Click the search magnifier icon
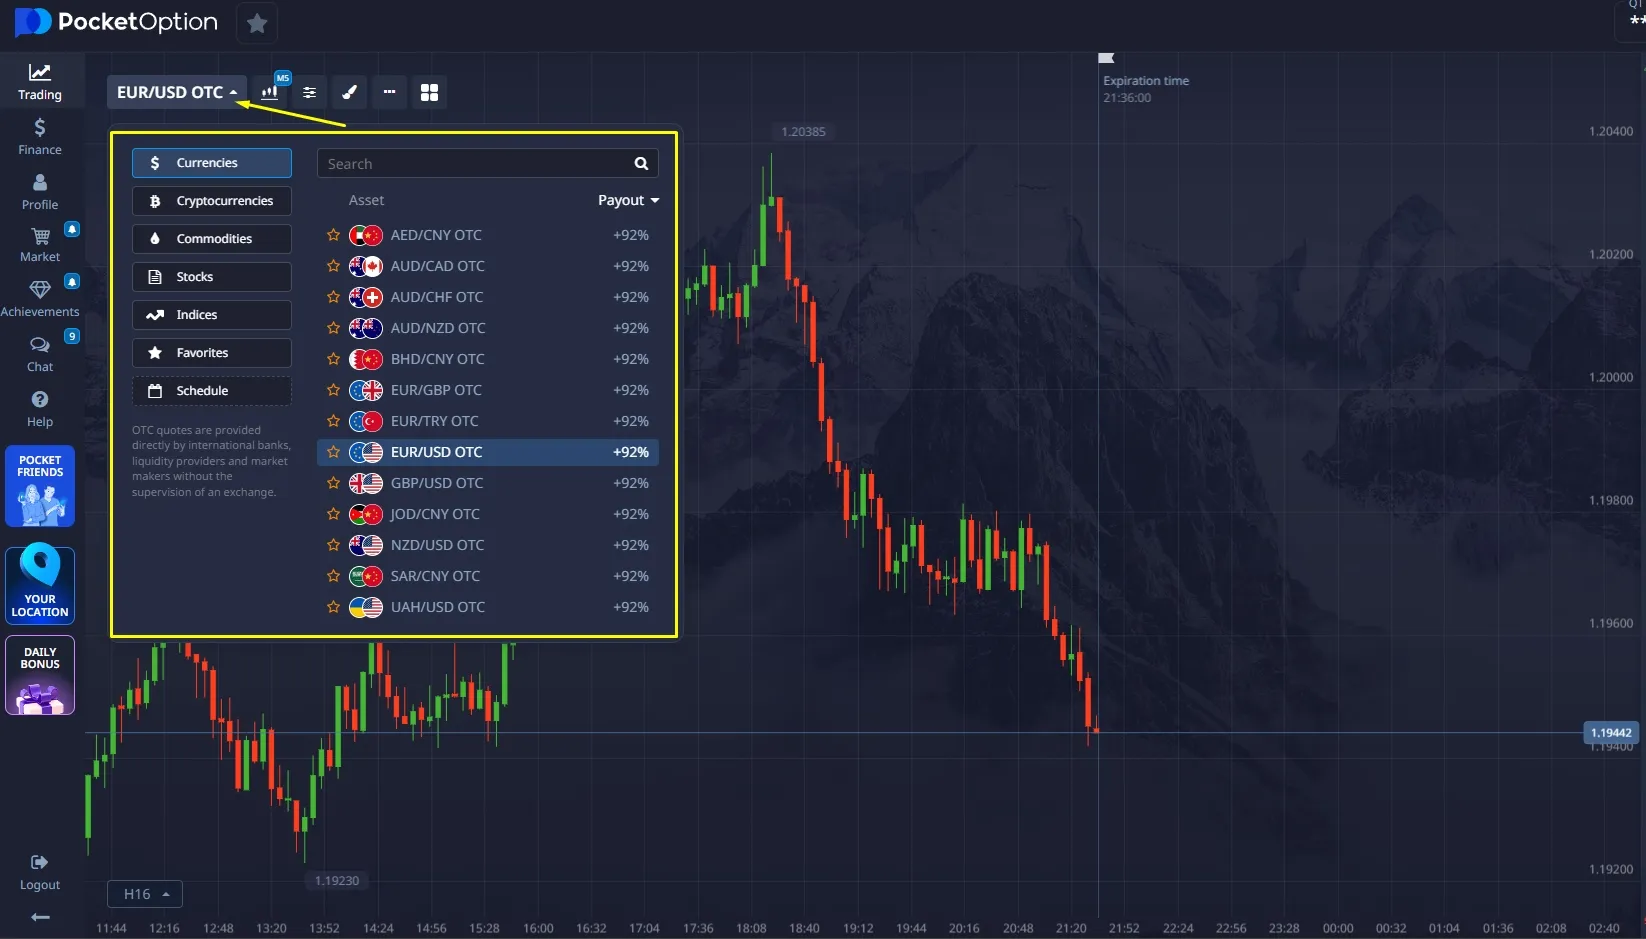Image resolution: width=1646 pixels, height=939 pixels. [x=641, y=164]
